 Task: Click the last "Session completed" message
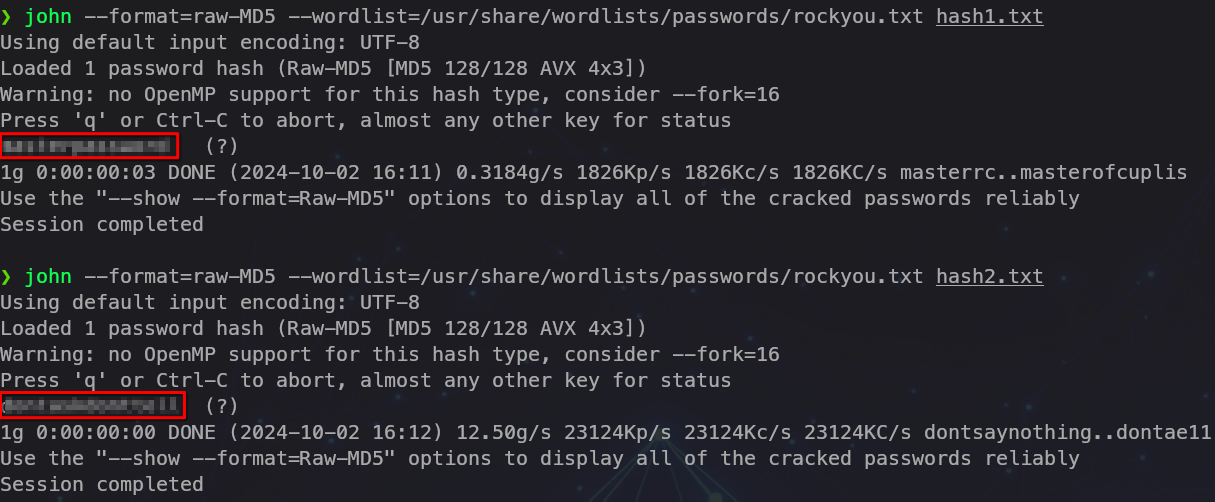click(102, 484)
